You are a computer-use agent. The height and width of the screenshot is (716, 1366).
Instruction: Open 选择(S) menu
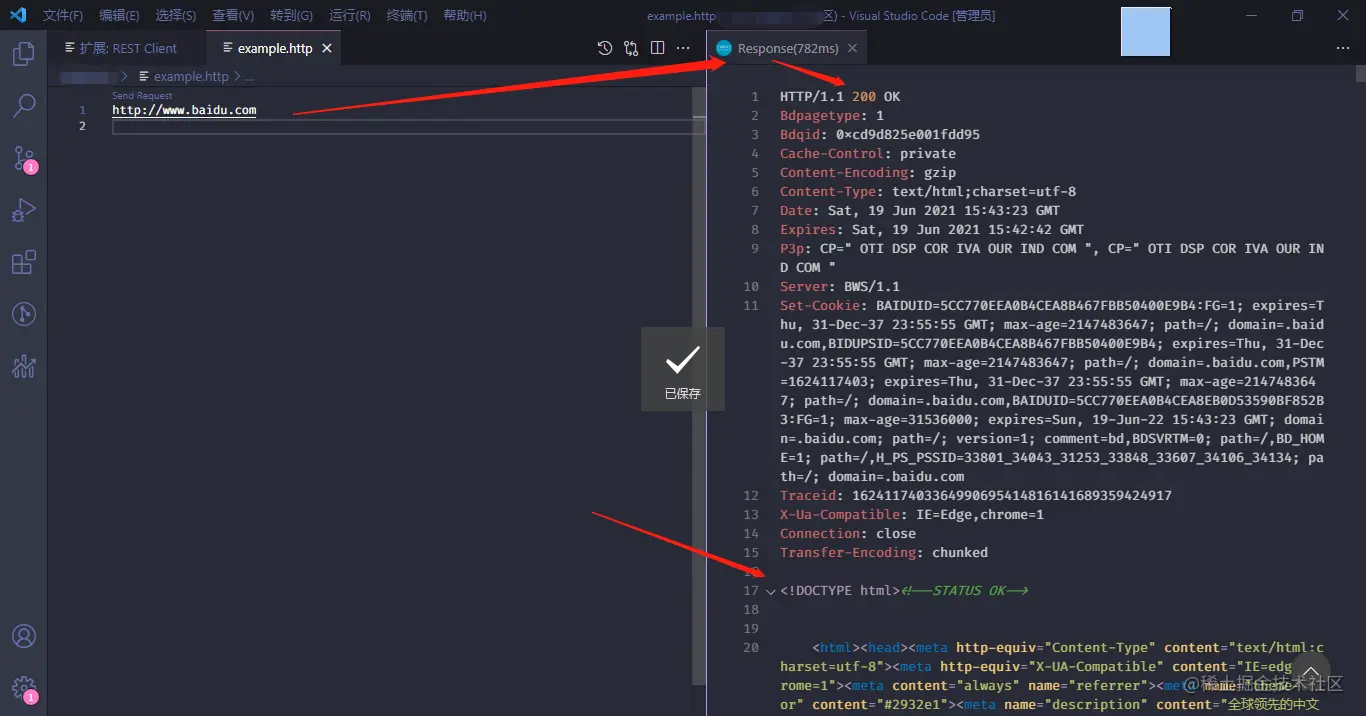176,16
